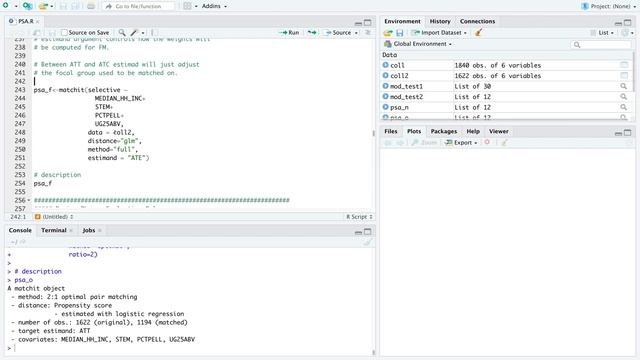Open the Packages tab
This screenshot has width=640, height=360.
click(444, 131)
